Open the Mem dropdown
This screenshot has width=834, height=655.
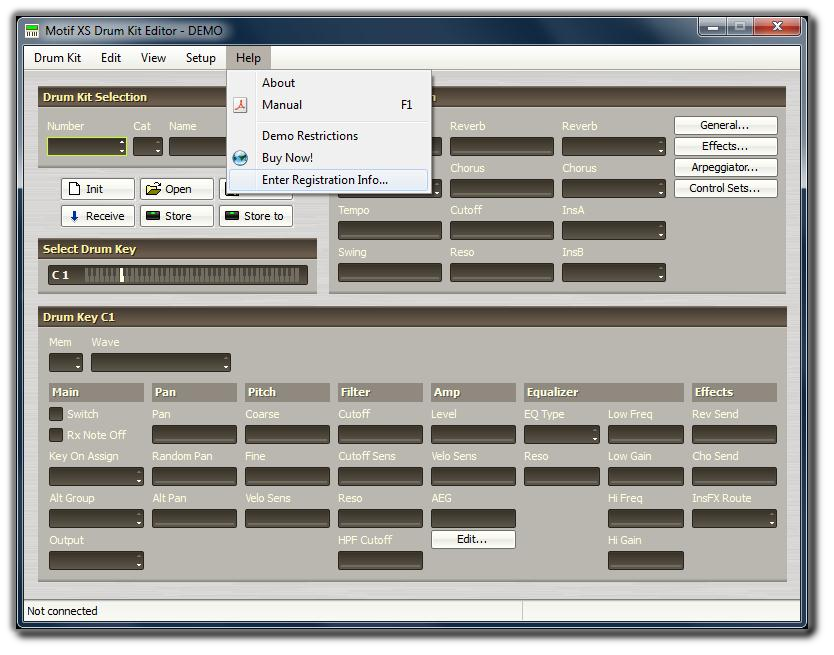66,363
